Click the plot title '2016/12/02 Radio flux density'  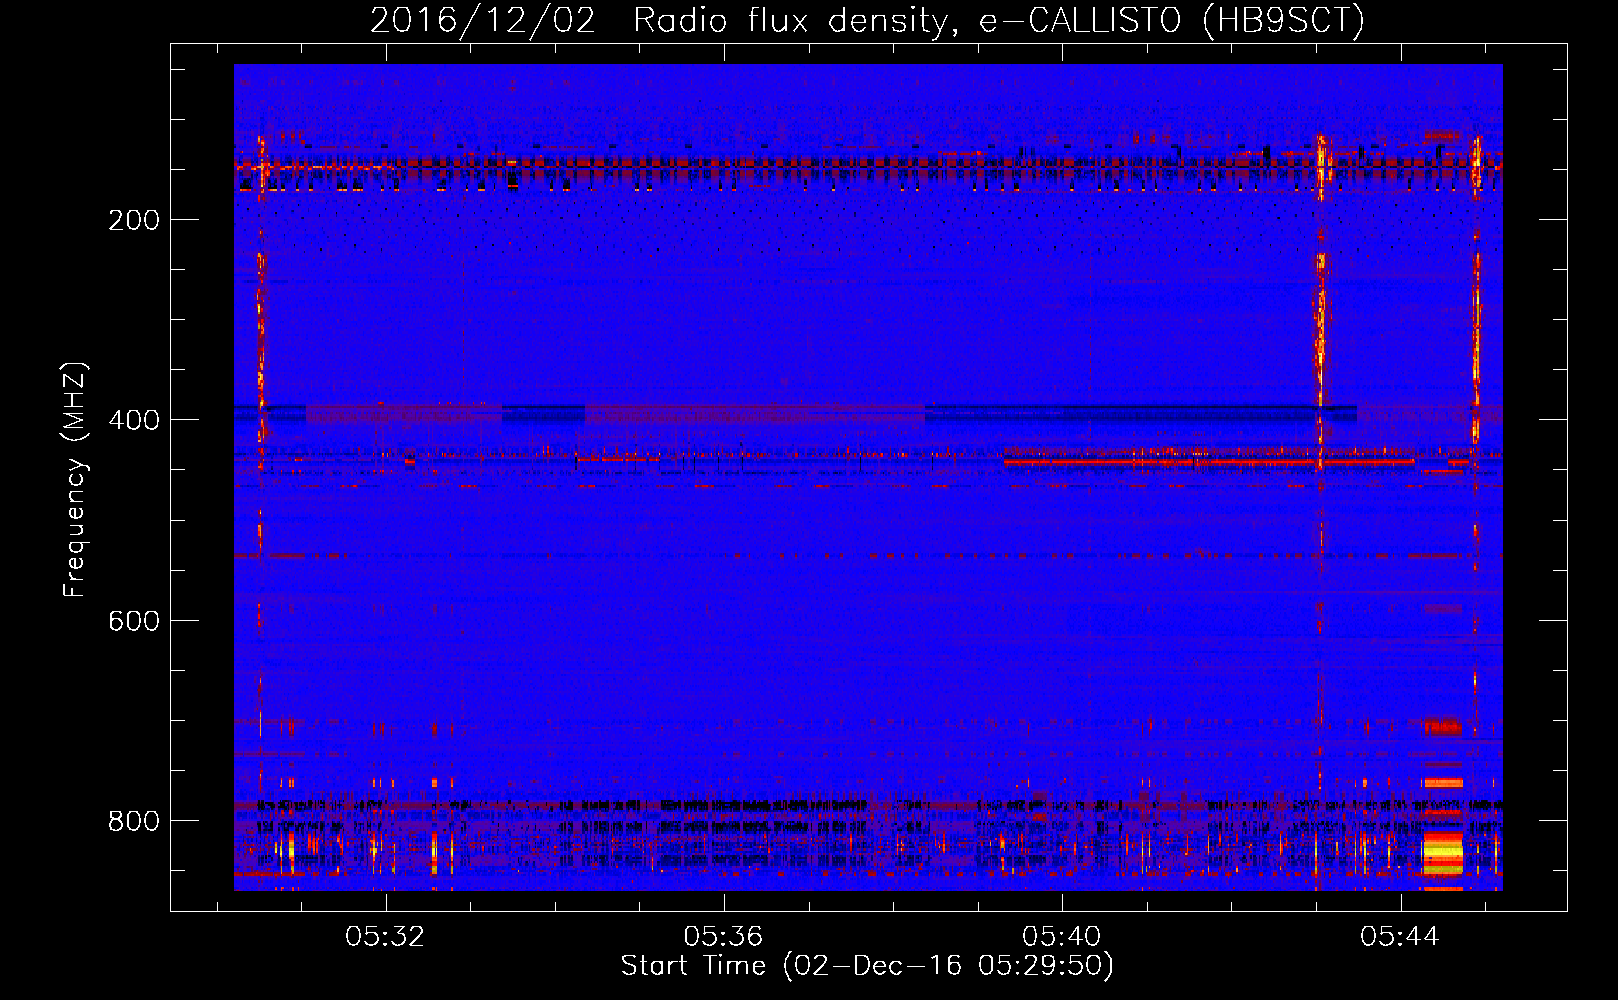pyautogui.click(x=867, y=20)
